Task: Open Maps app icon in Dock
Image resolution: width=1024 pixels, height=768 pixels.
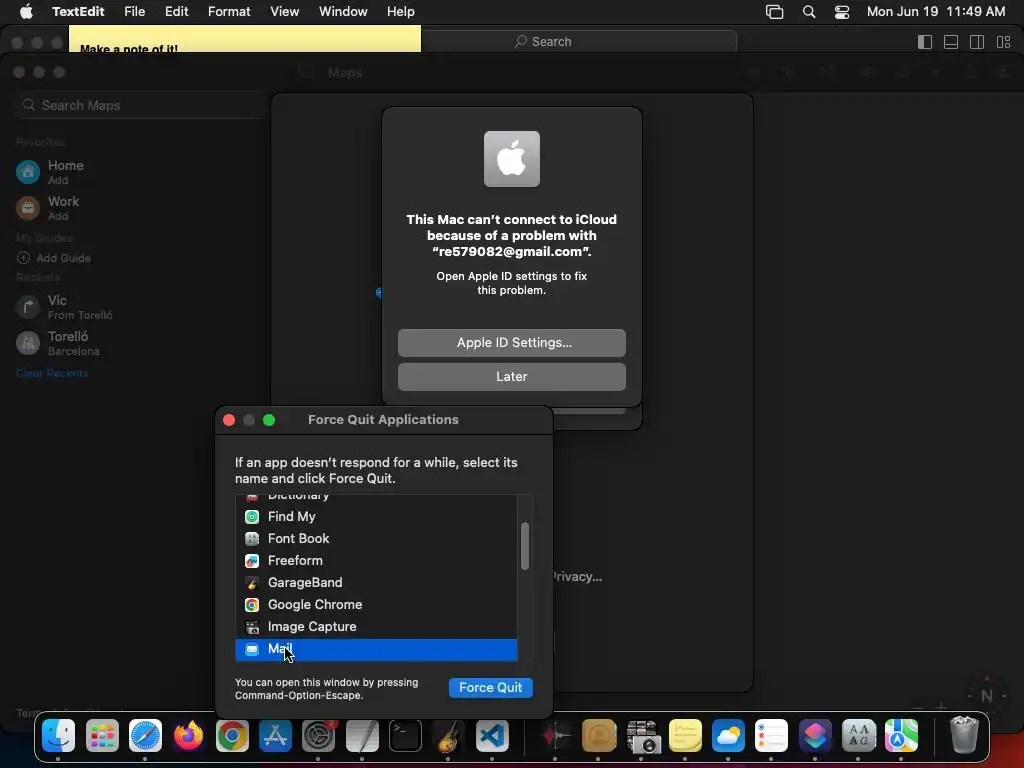Action: 901,736
